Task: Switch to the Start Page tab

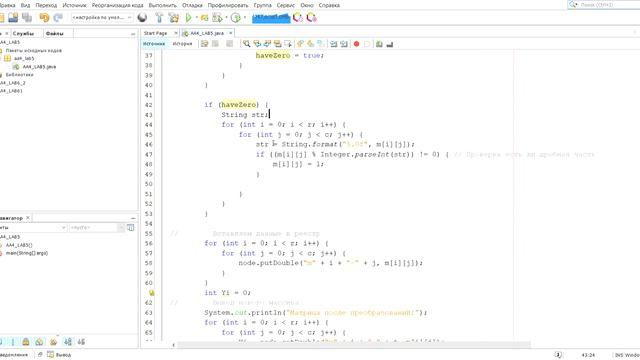Action: (156, 33)
